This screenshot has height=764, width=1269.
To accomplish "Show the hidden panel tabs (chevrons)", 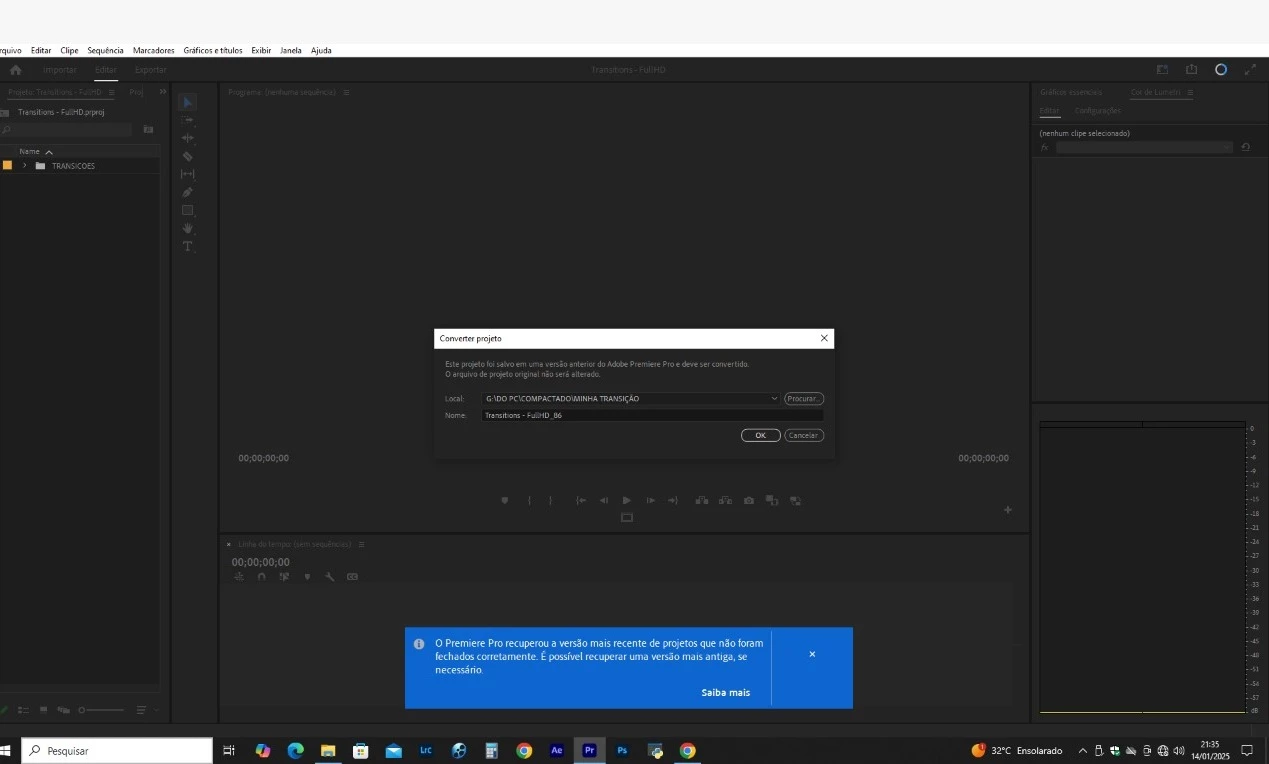I will (x=163, y=92).
